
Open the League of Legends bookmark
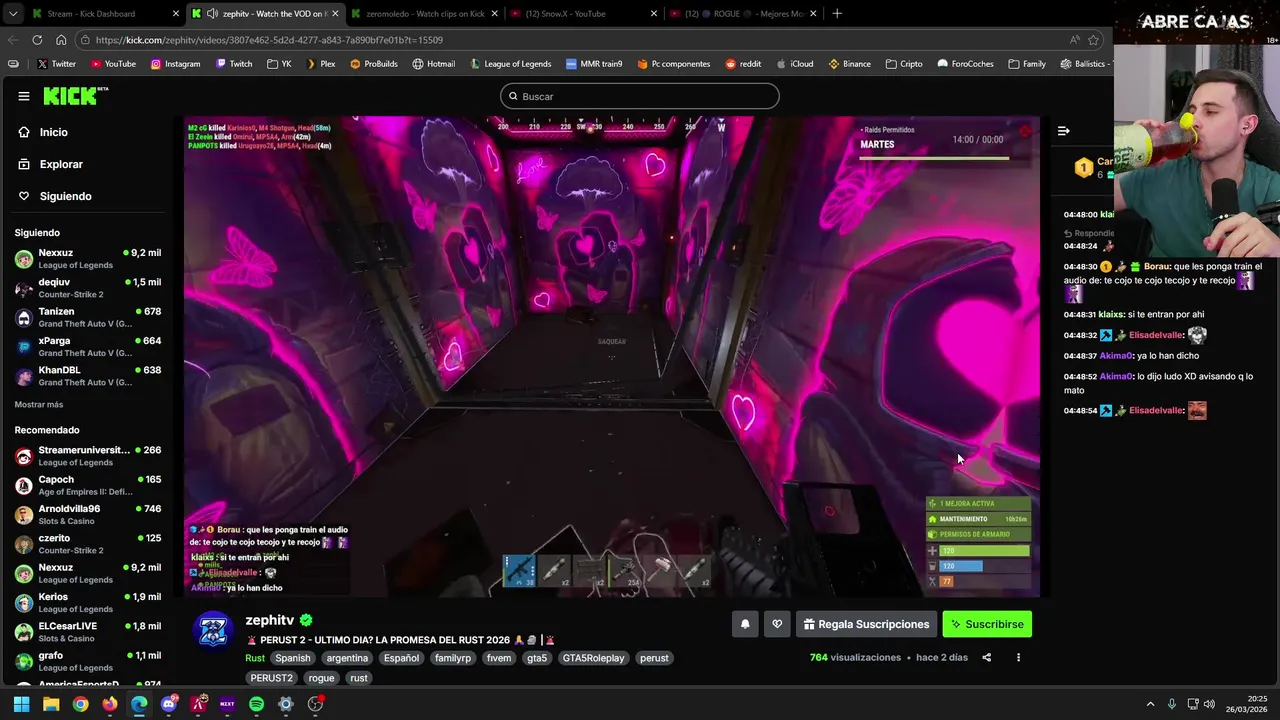(x=510, y=64)
